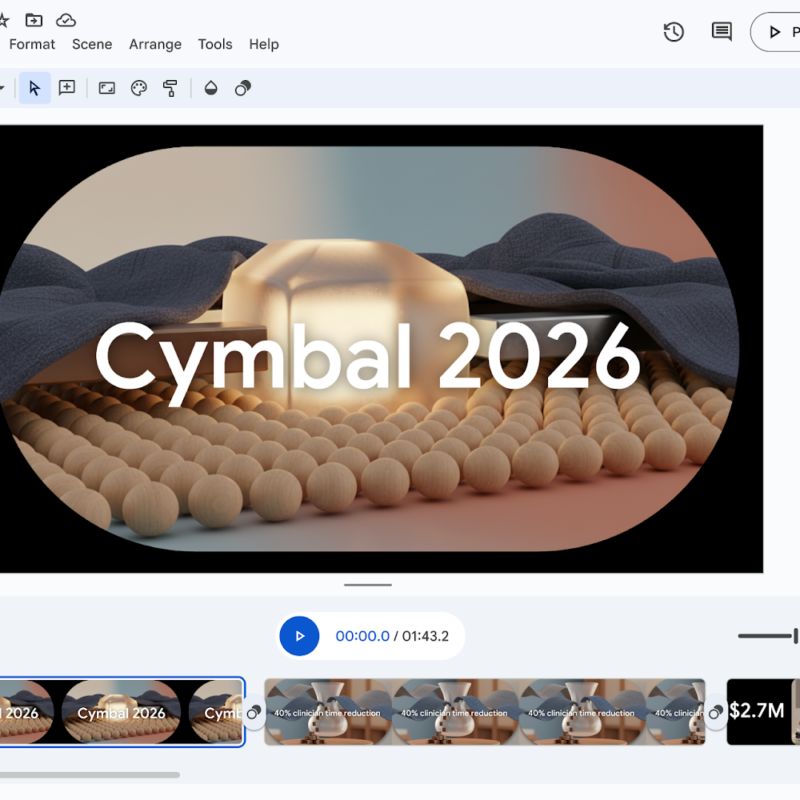Click transition icon before $2.7M scene
800x800 pixels.
716,712
